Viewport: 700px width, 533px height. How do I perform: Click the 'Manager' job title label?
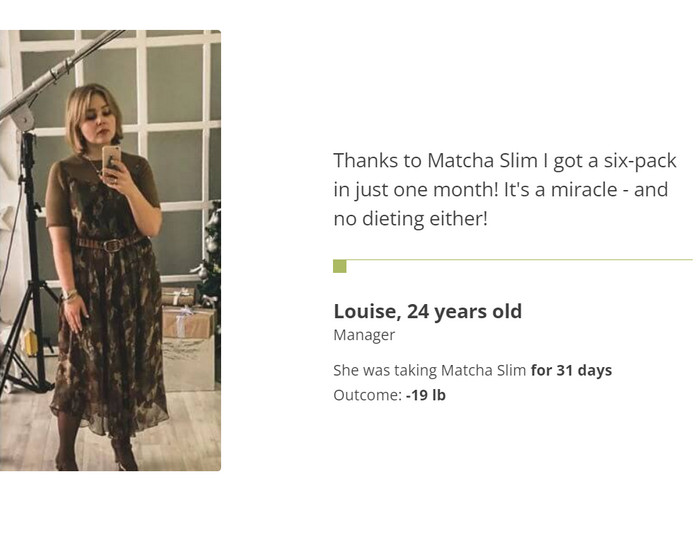point(364,335)
